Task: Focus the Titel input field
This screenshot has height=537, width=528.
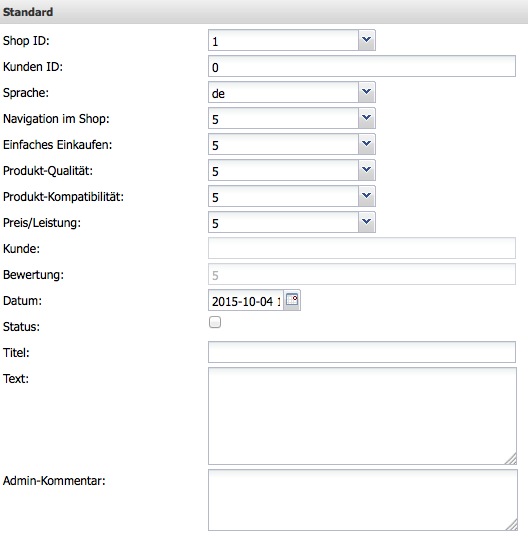Action: 362,352
